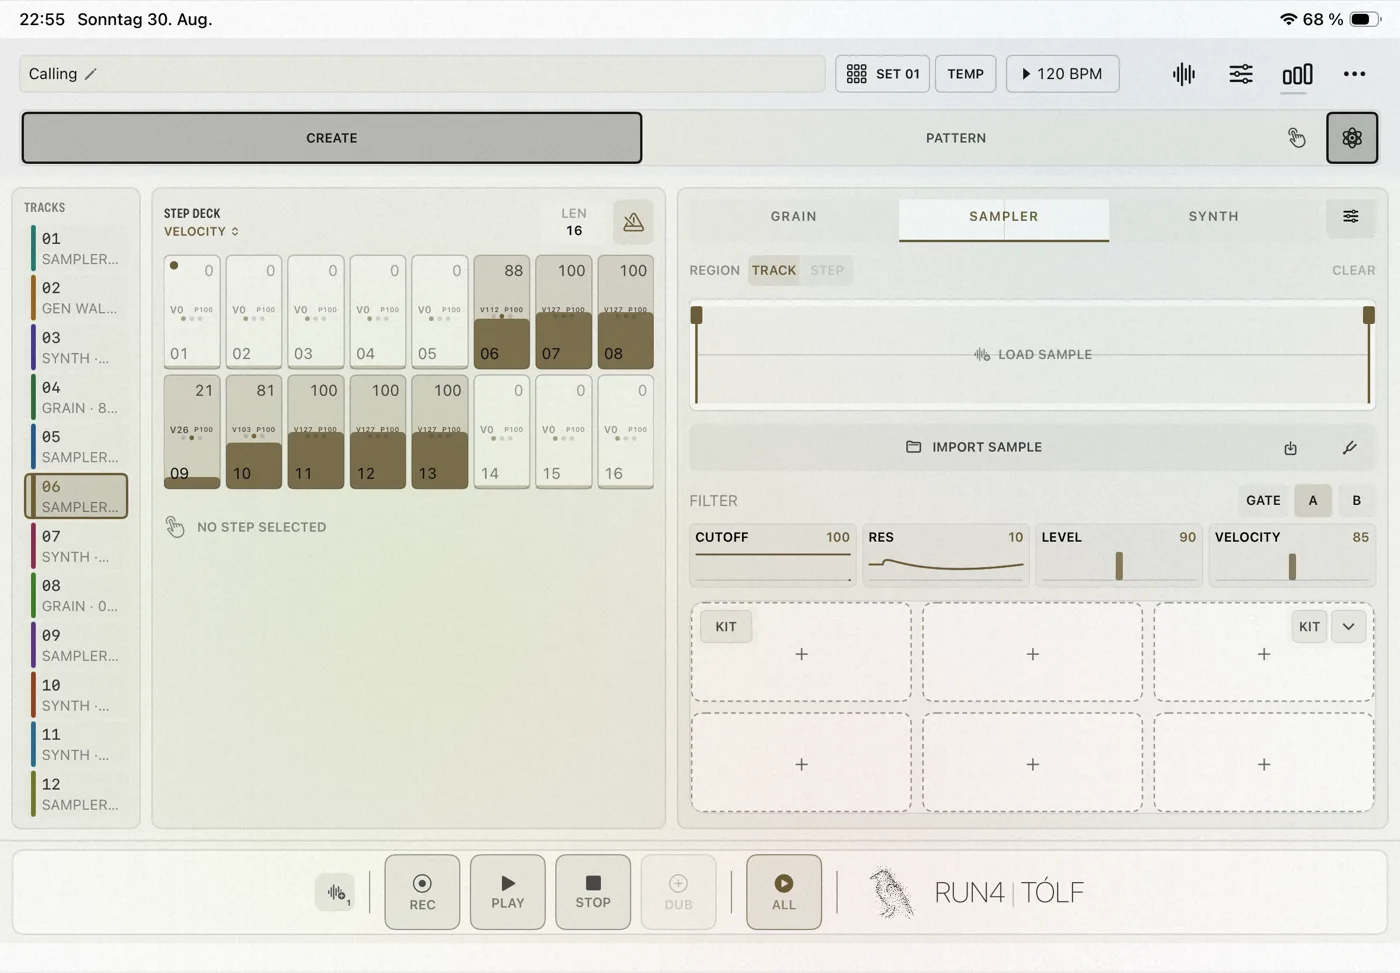
Task: Adjust the CUTOFF slider set to 100
Action: point(772,555)
